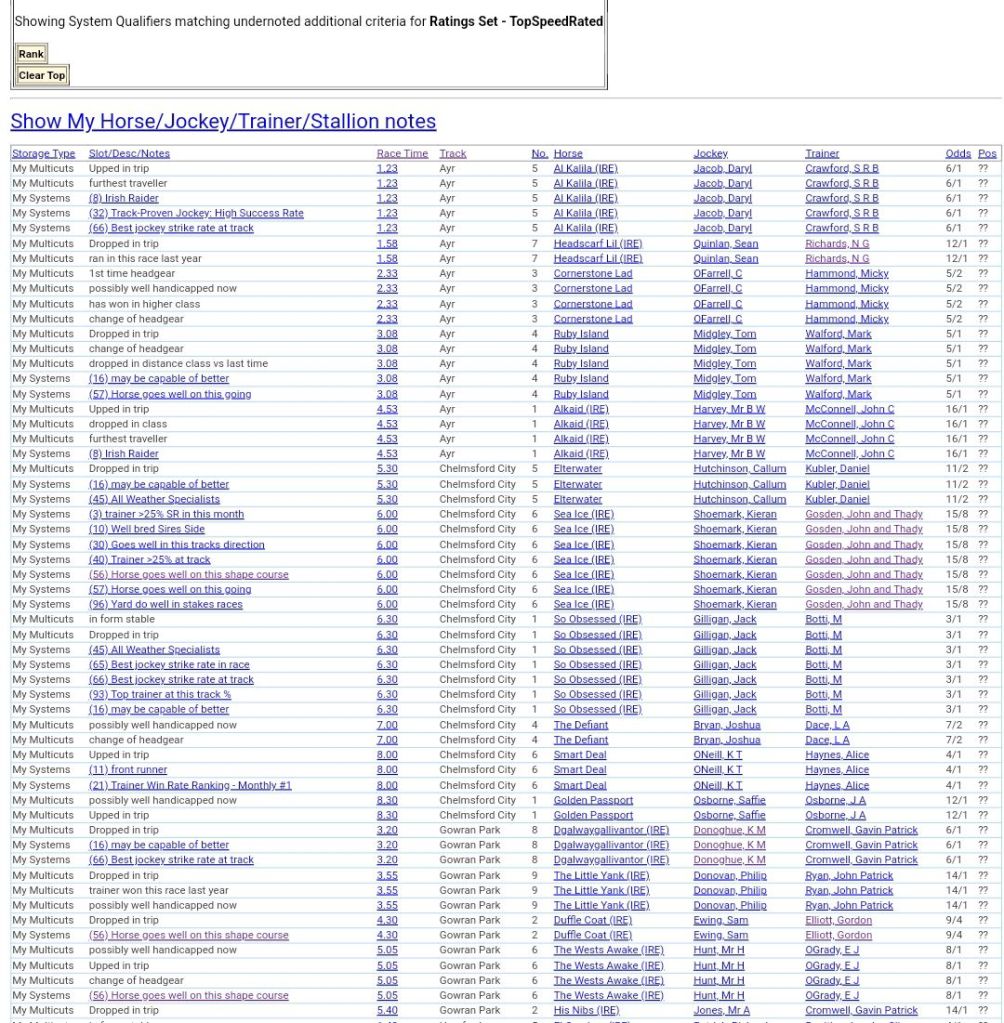Click the Jockey column header
Viewport: 1004px width, 1023px height.
click(710, 153)
